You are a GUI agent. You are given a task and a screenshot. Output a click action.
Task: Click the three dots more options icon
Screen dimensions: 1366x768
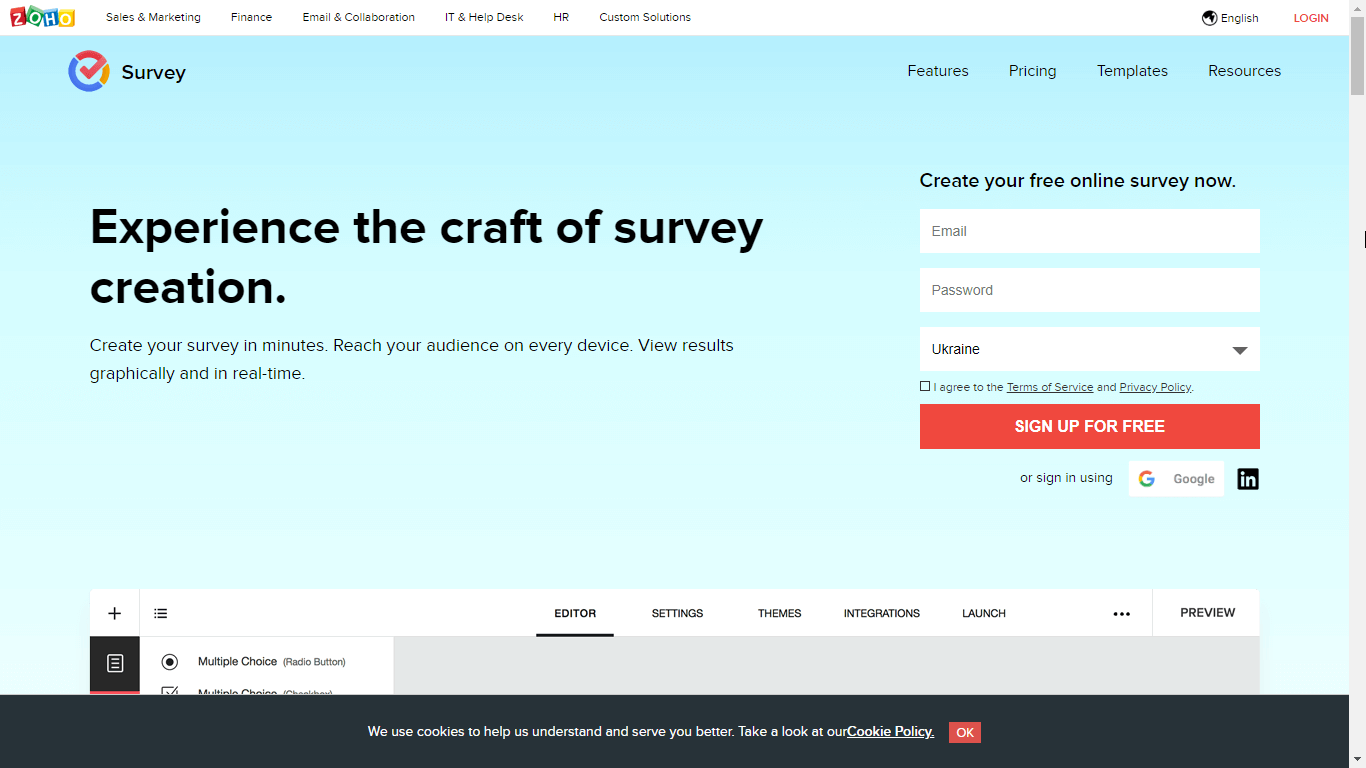(x=1122, y=614)
